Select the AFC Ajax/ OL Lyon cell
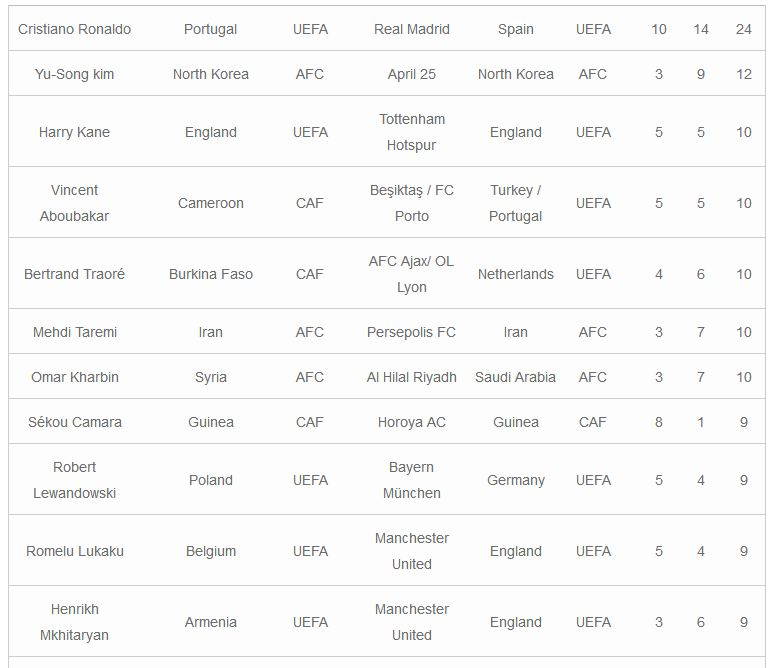This screenshot has height=668, width=773. (411, 274)
